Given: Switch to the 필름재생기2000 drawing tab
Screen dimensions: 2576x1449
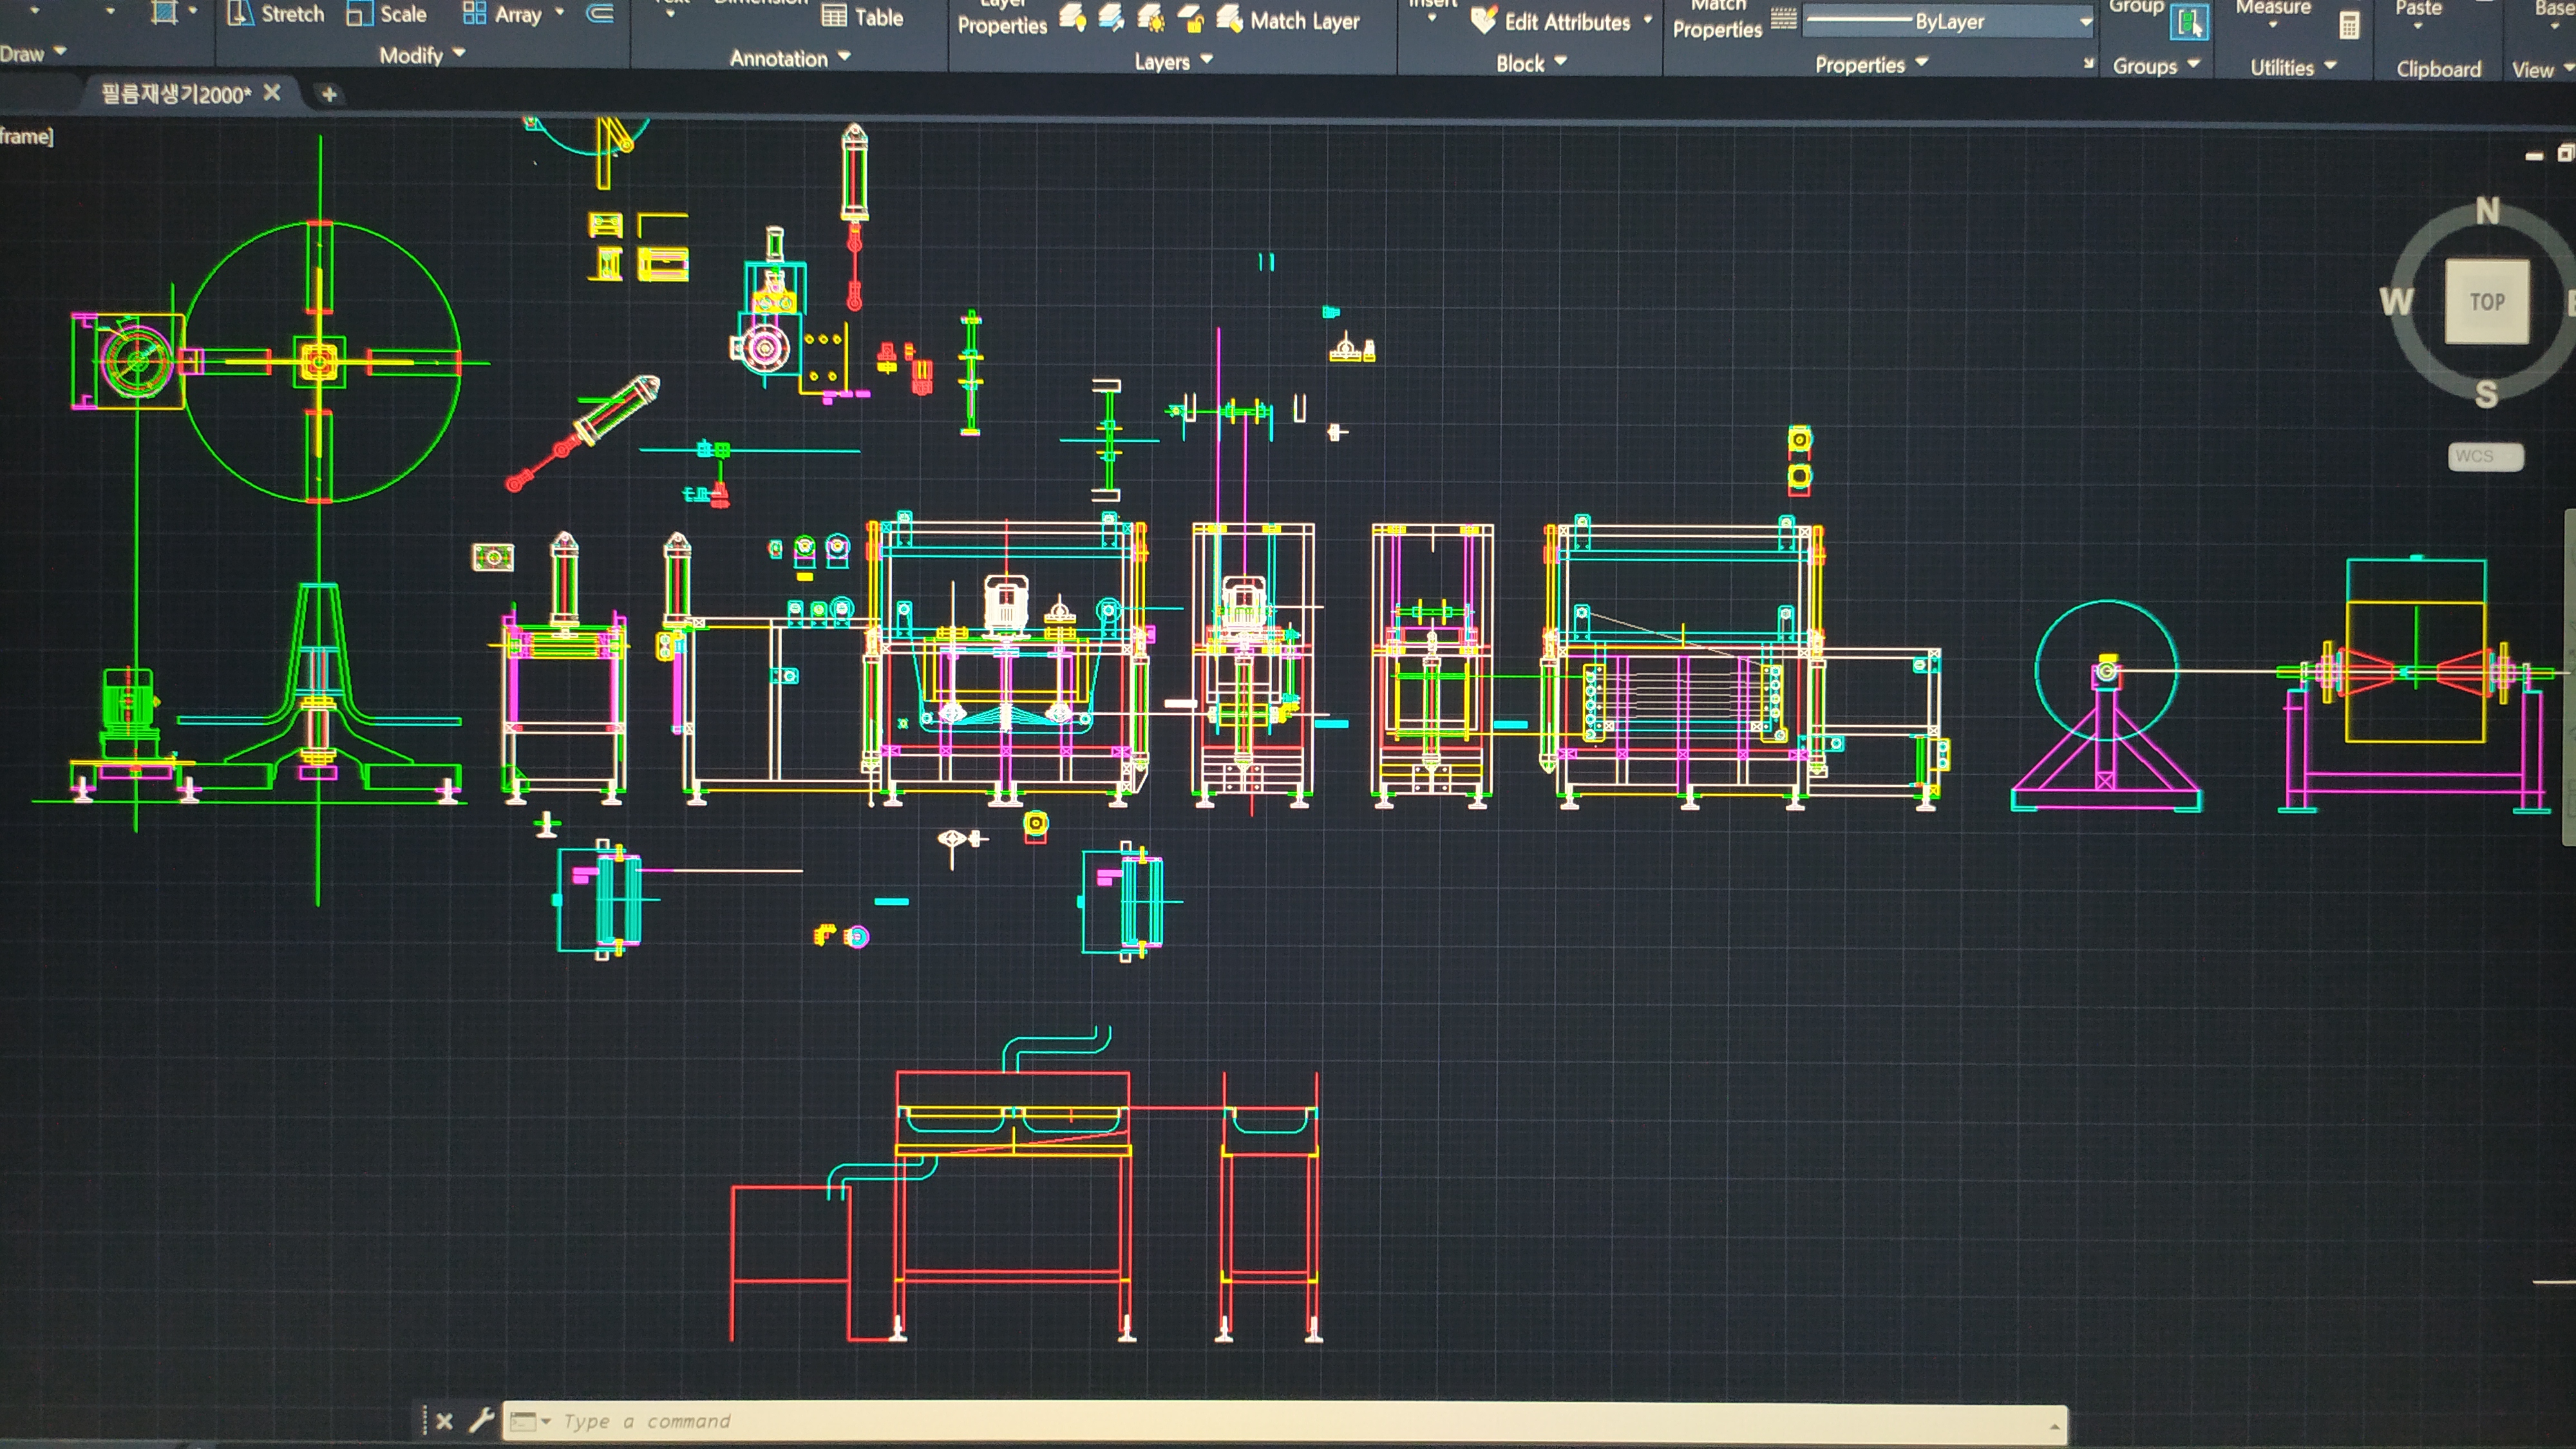Looking at the screenshot, I should pos(176,94).
